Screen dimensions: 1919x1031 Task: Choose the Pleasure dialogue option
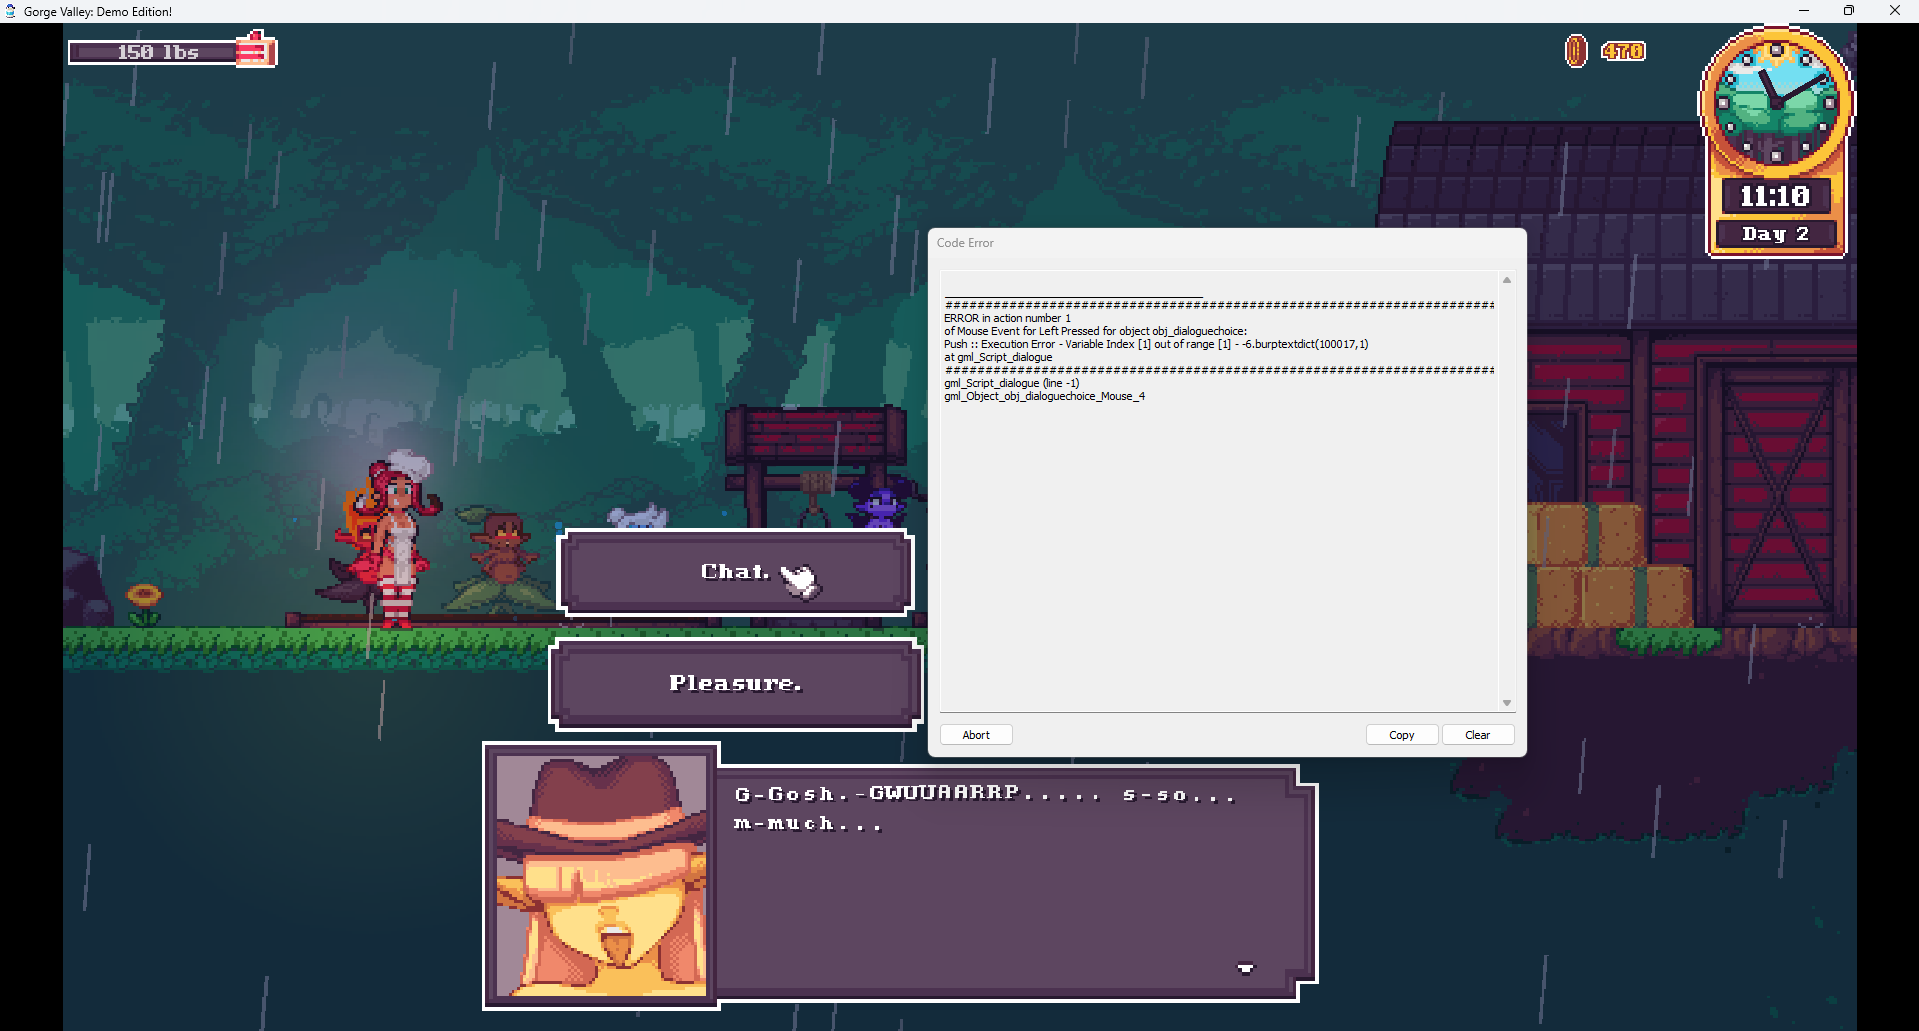(735, 684)
